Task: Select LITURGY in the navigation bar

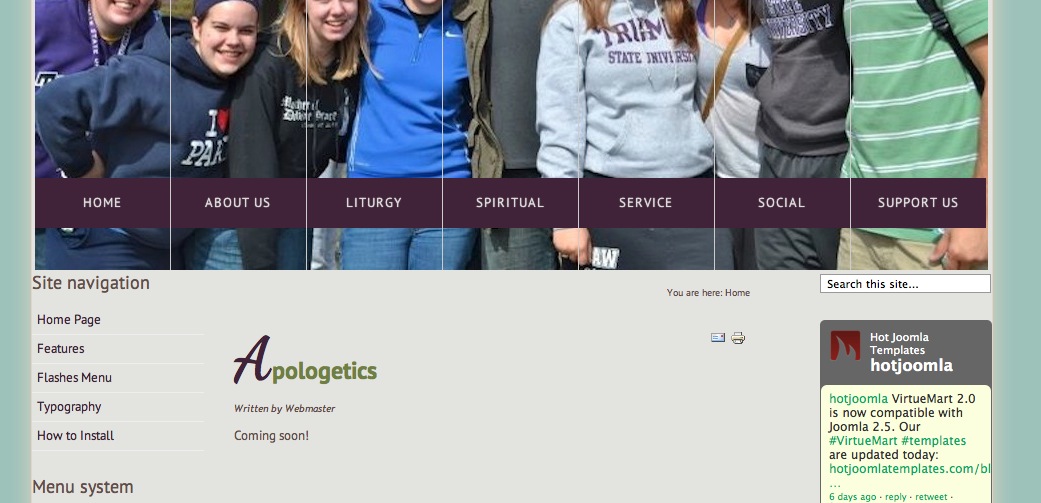Action: pos(374,203)
